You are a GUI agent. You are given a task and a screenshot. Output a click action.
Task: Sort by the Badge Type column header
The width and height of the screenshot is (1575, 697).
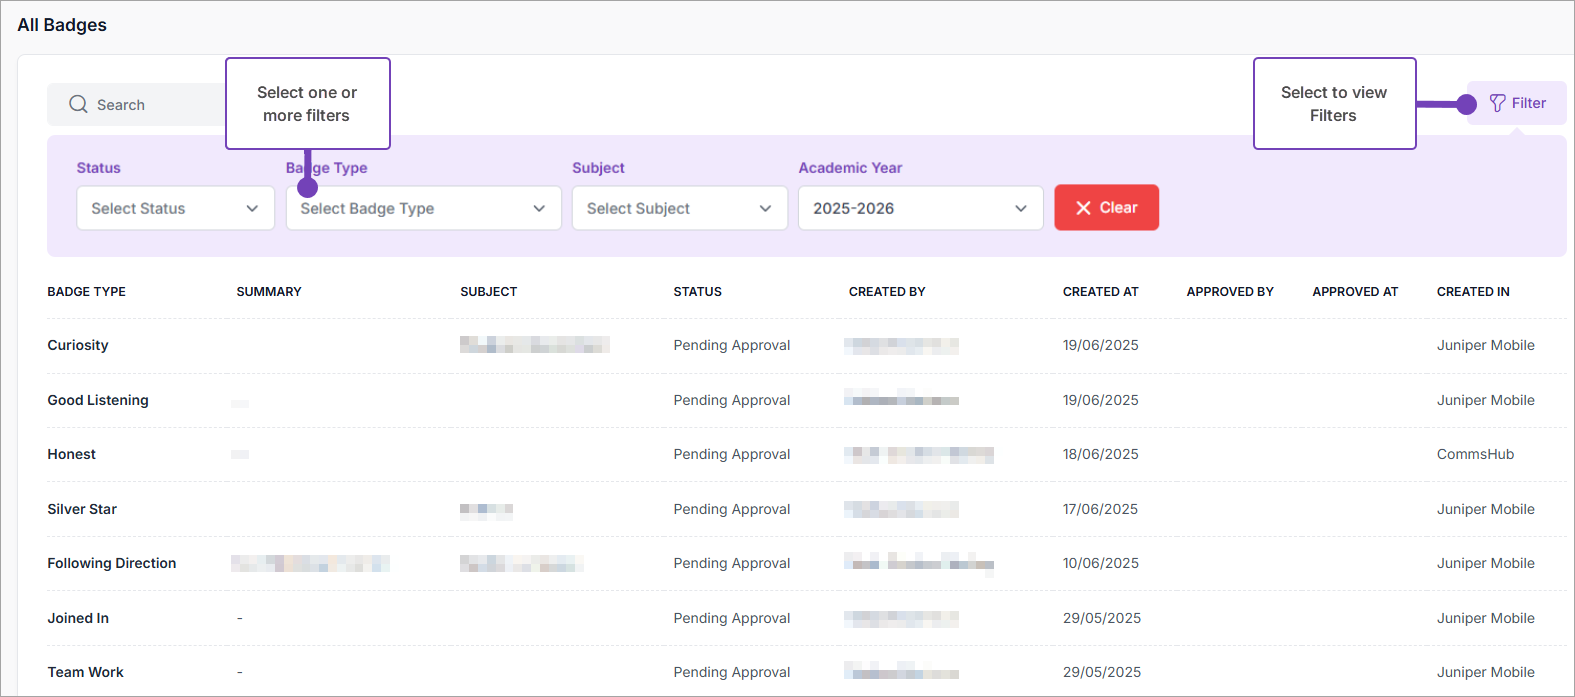pyautogui.click(x=87, y=292)
